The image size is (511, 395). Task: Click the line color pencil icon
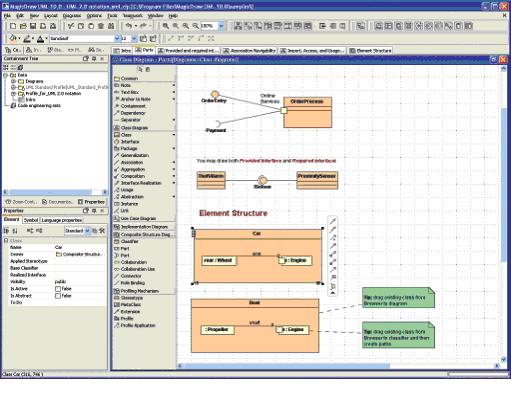pos(27,39)
